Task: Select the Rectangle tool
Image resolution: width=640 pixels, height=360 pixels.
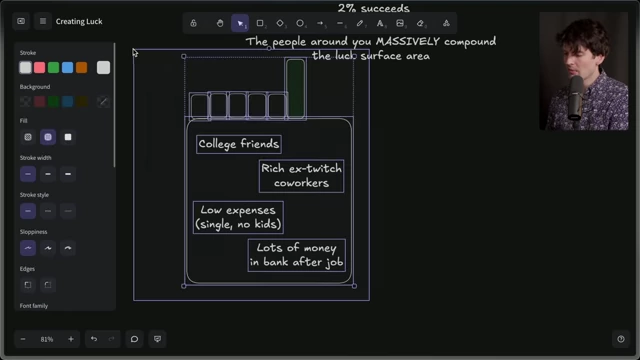Action: (x=260, y=23)
